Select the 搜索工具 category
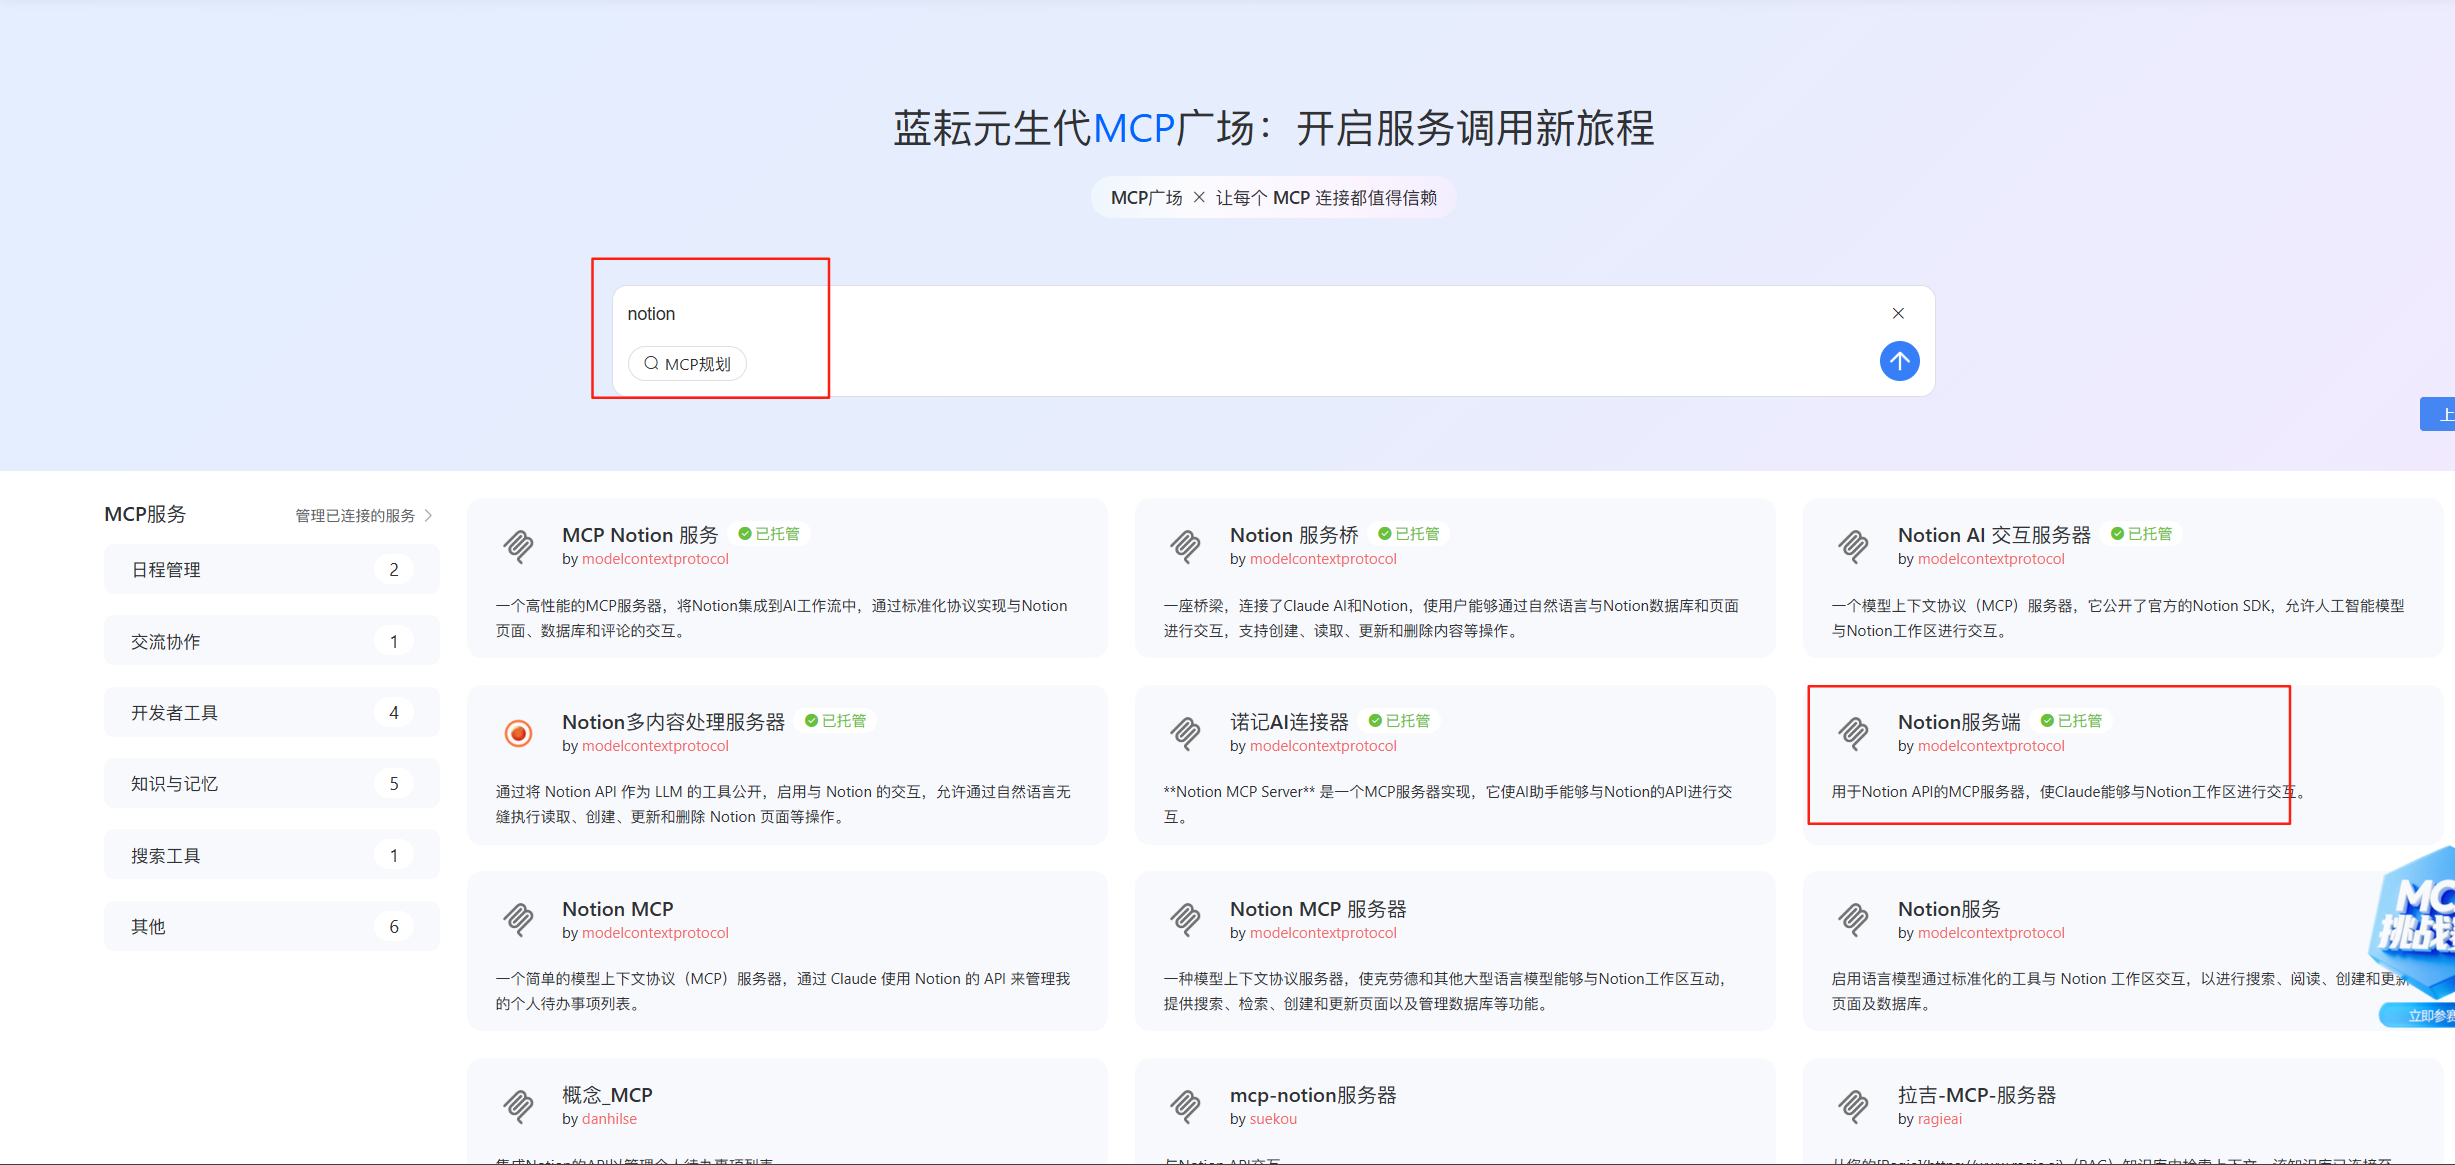Screen dimensions: 2455x1165 point(272,855)
